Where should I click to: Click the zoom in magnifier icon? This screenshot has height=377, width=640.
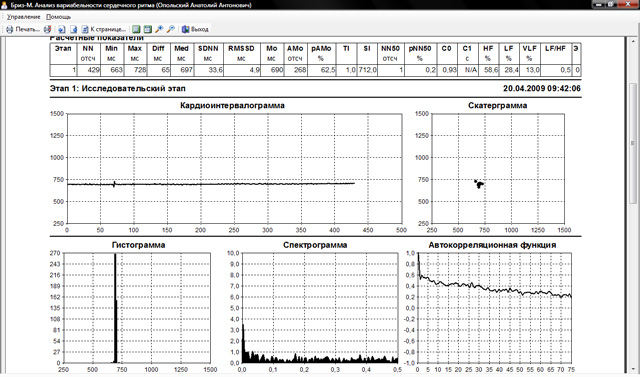coord(159,29)
